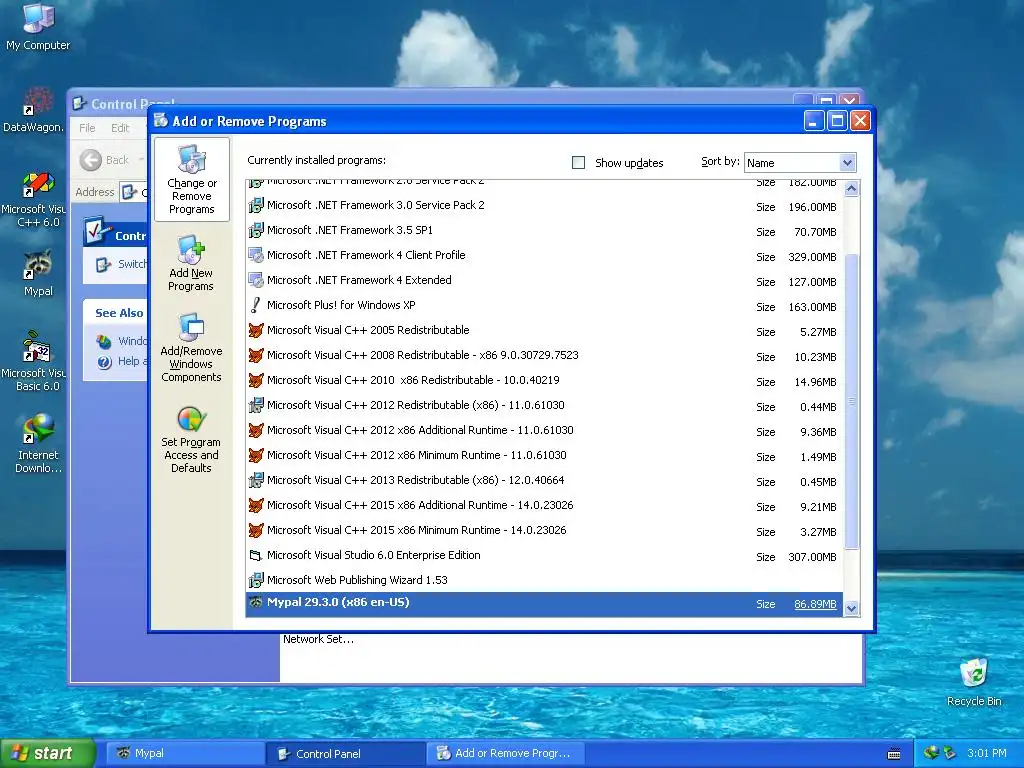Click the Network Set... item in Control Panel
This screenshot has width=1024, height=768.
pyautogui.click(x=318, y=639)
